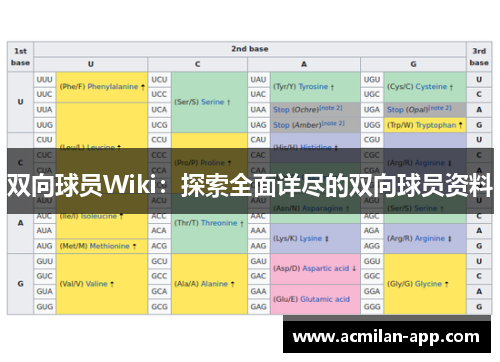Follow the Isoleucine link
500x362 pixels.
coord(99,216)
